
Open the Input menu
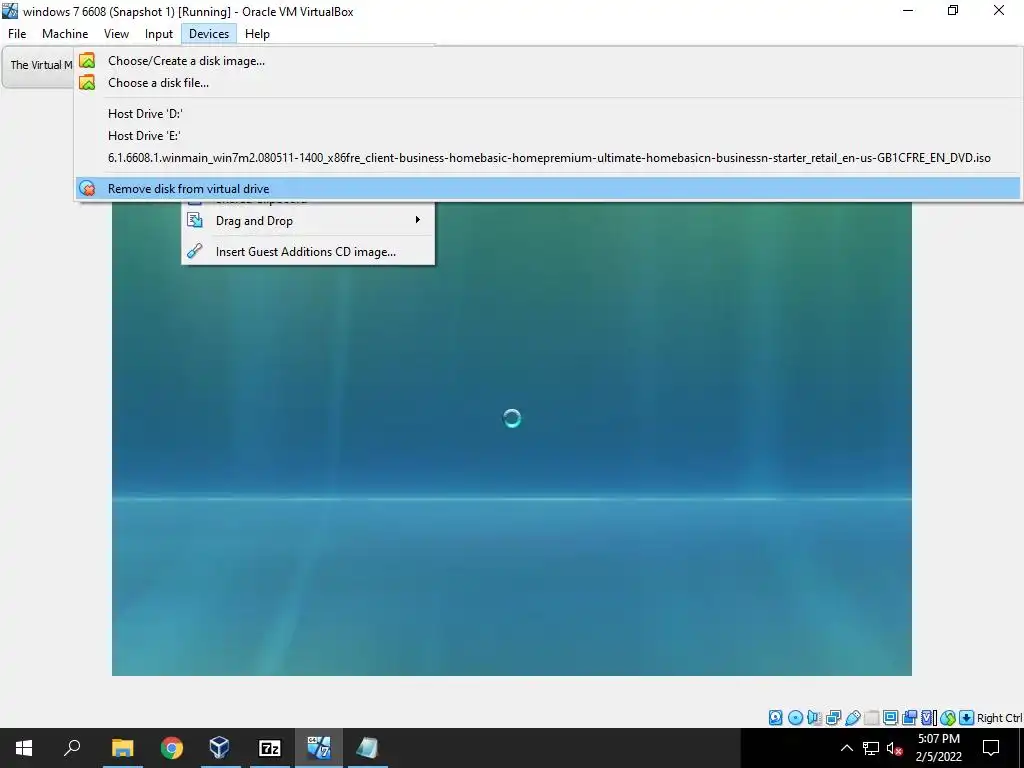tap(159, 34)
